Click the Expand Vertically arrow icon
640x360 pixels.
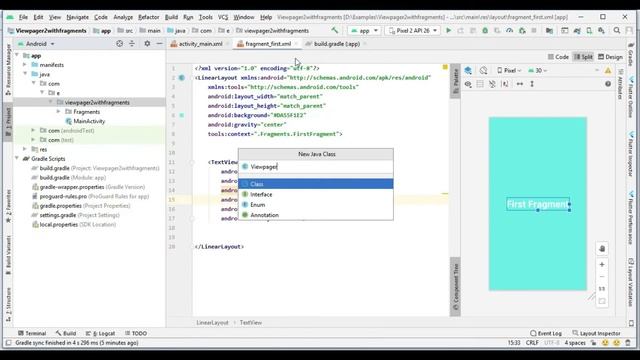(532, 84)
